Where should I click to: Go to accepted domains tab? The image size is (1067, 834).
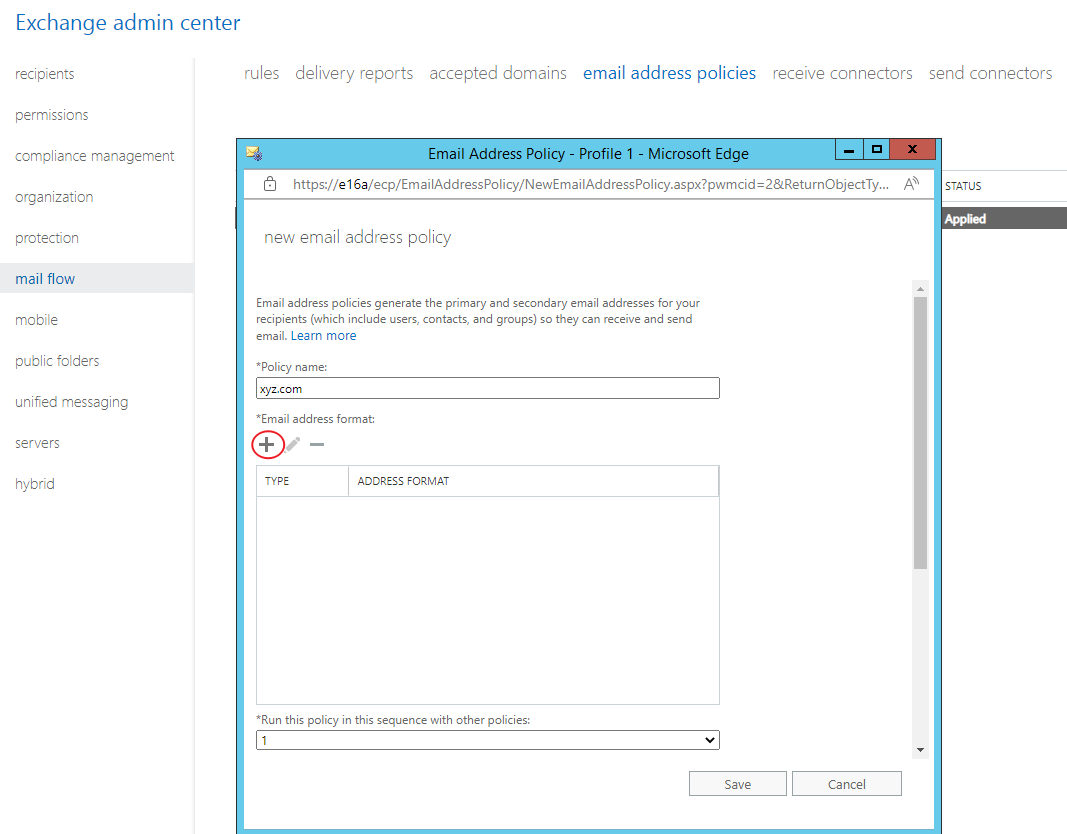[x=497, y=73]
